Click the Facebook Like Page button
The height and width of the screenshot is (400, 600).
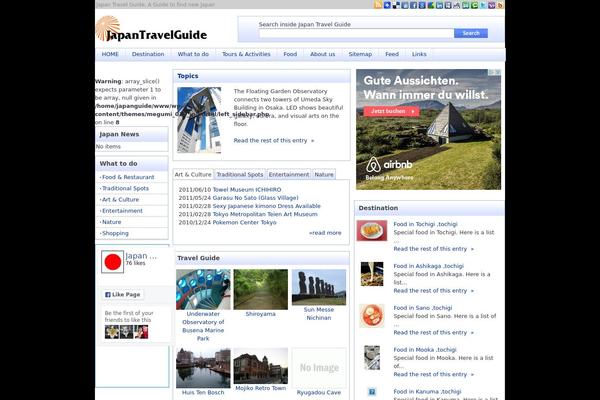point(123,294)
